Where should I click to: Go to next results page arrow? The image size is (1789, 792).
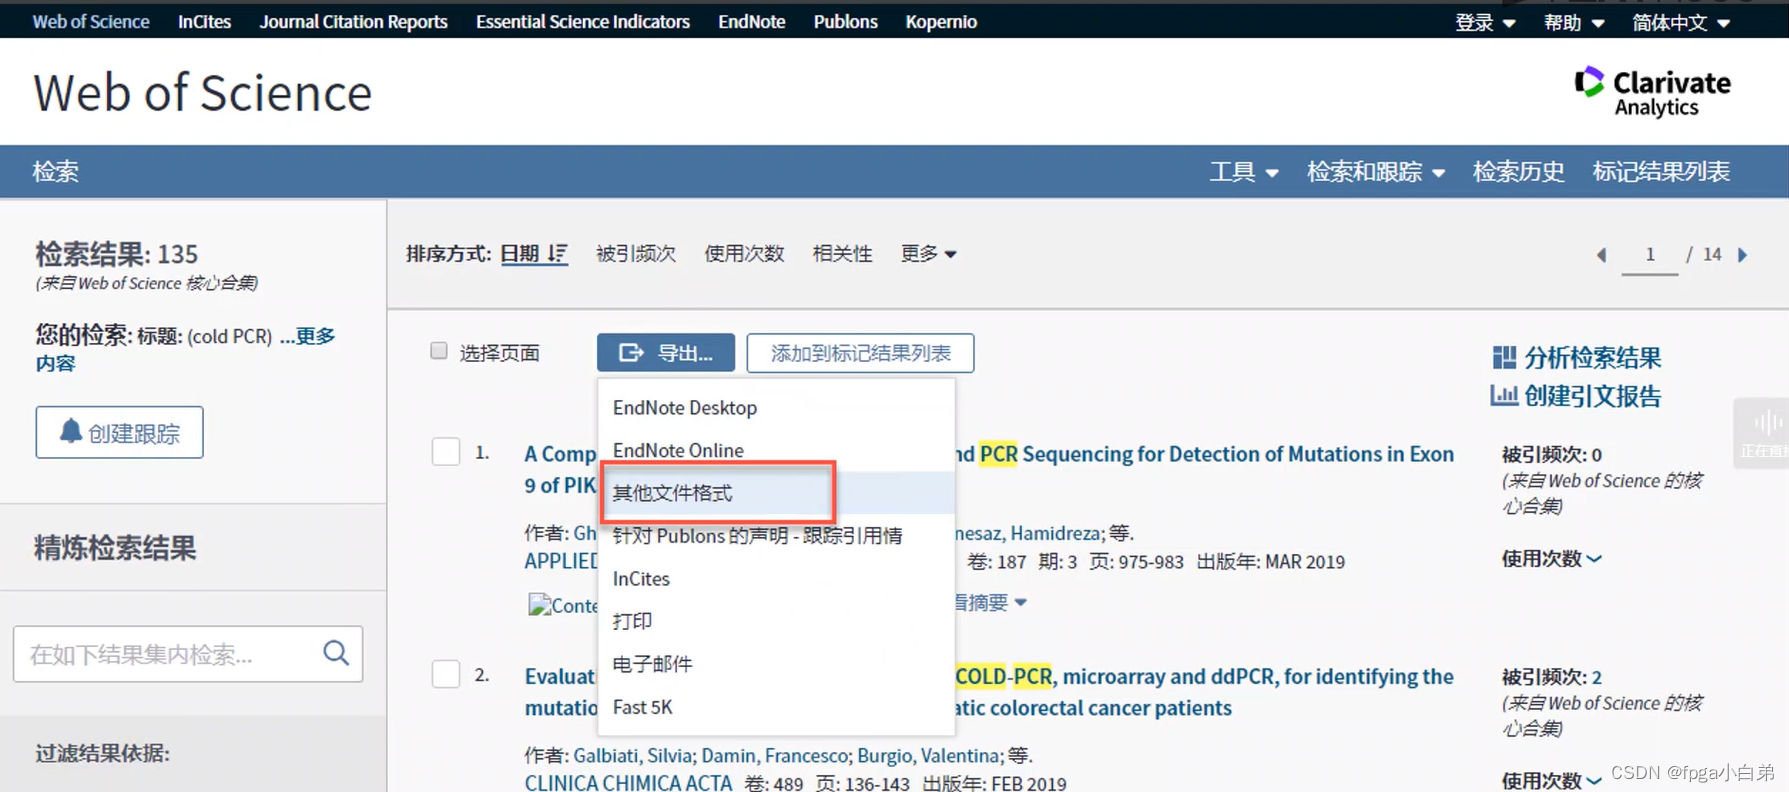point(1742,255)
